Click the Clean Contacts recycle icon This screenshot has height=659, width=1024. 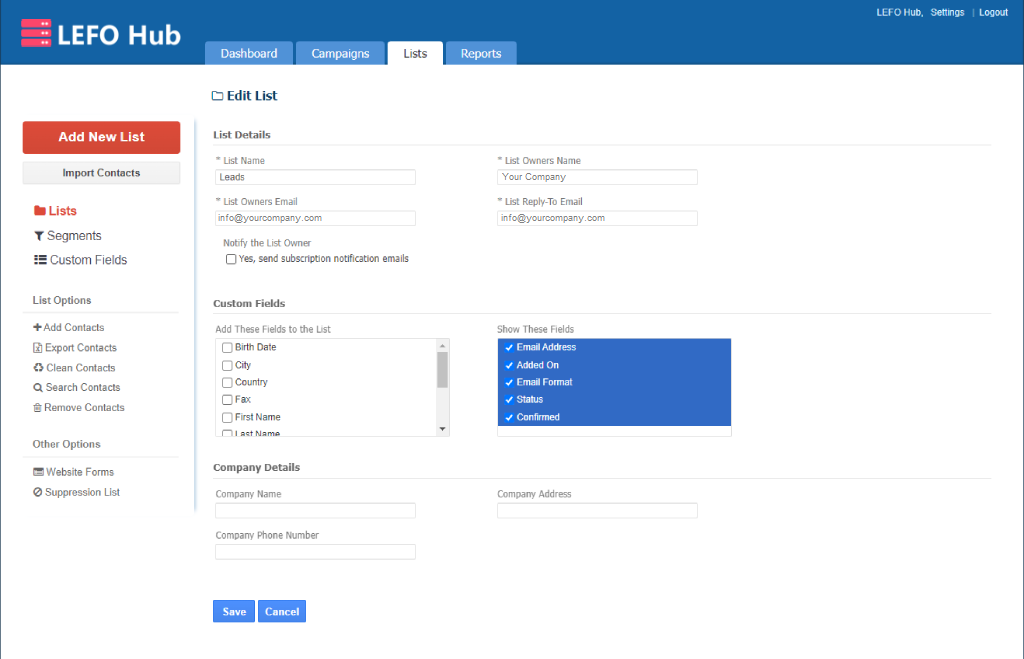pos(37,368)
